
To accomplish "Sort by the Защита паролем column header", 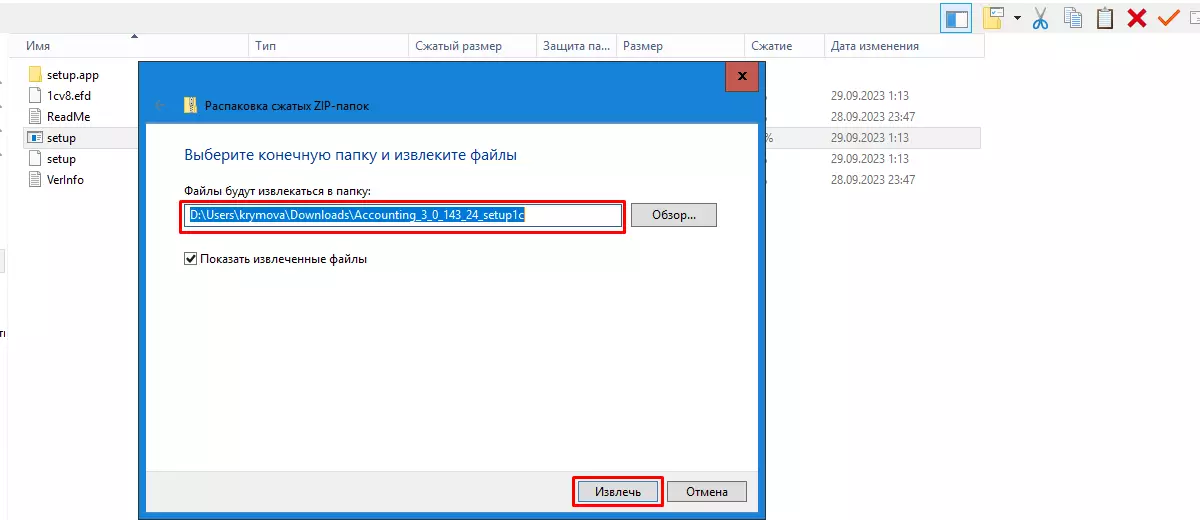I will 576,46.
